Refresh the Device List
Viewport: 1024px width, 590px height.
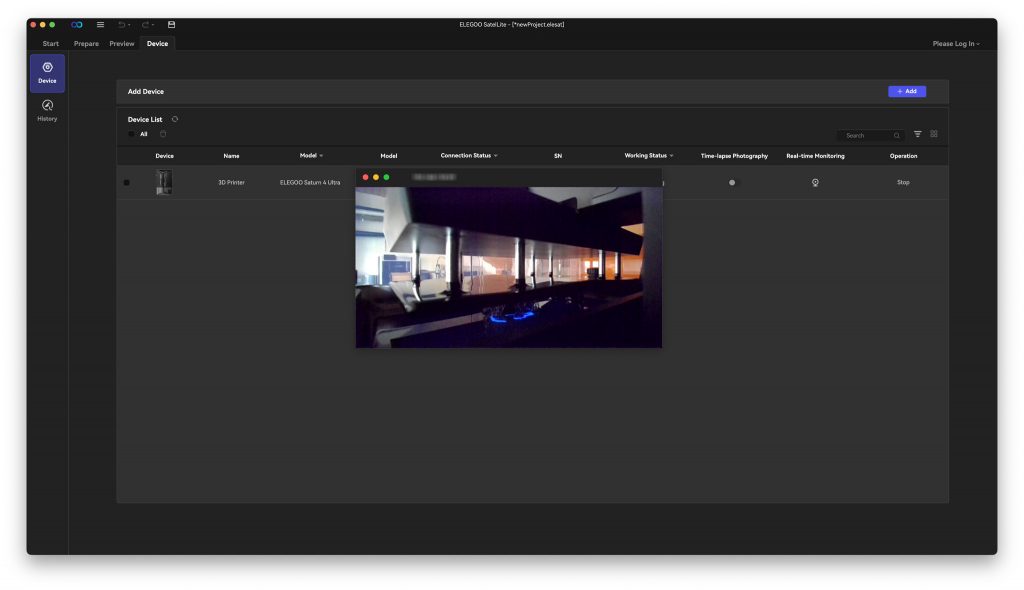pyautogui.click(x=175, y=119)
